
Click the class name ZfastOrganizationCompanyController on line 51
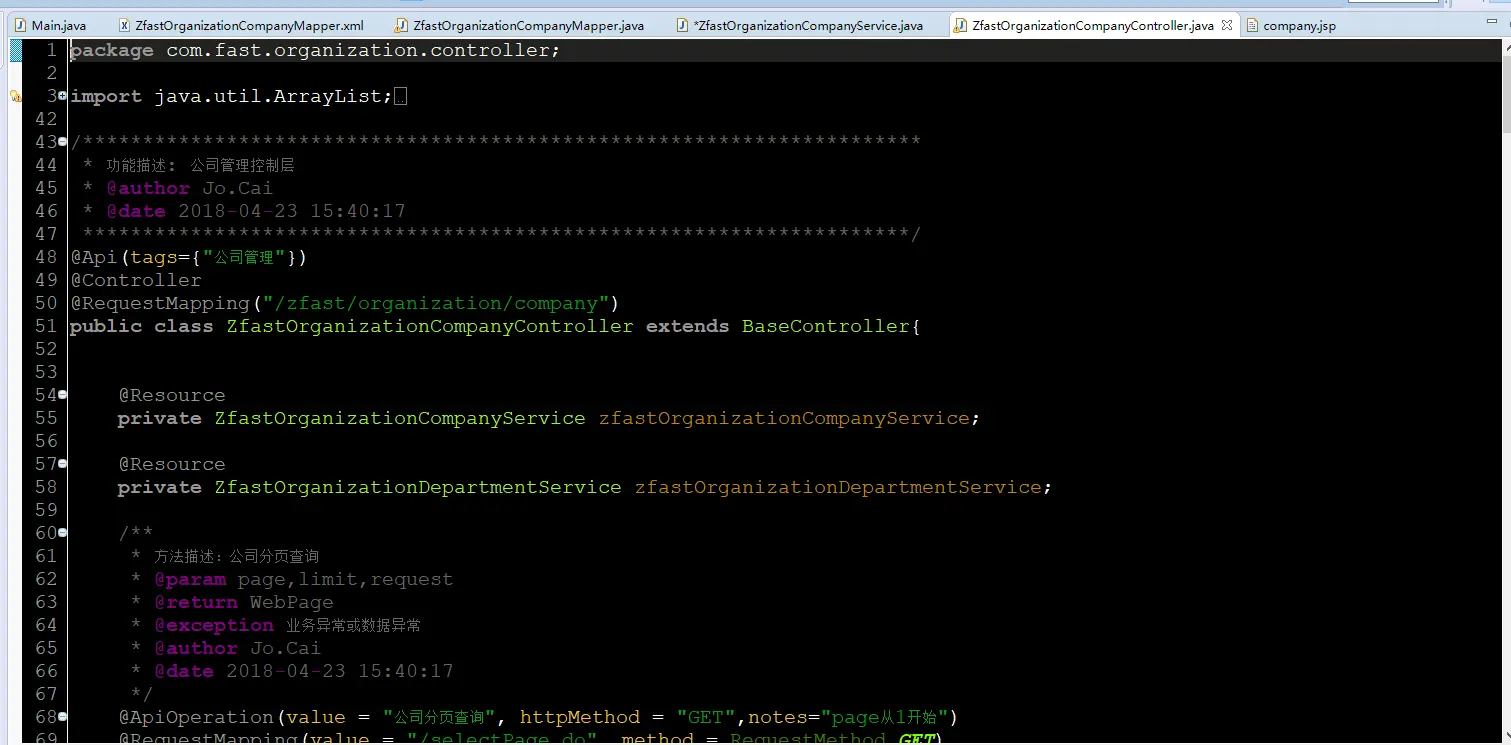click(430, 326)
